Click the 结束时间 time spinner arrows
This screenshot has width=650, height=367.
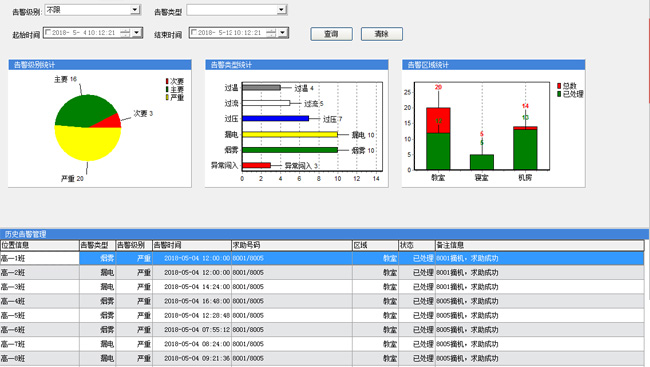tap(271, 32)
